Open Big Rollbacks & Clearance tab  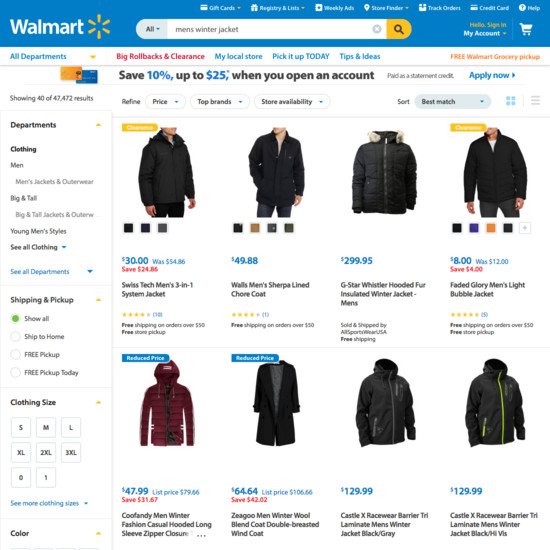coord(160,56)
